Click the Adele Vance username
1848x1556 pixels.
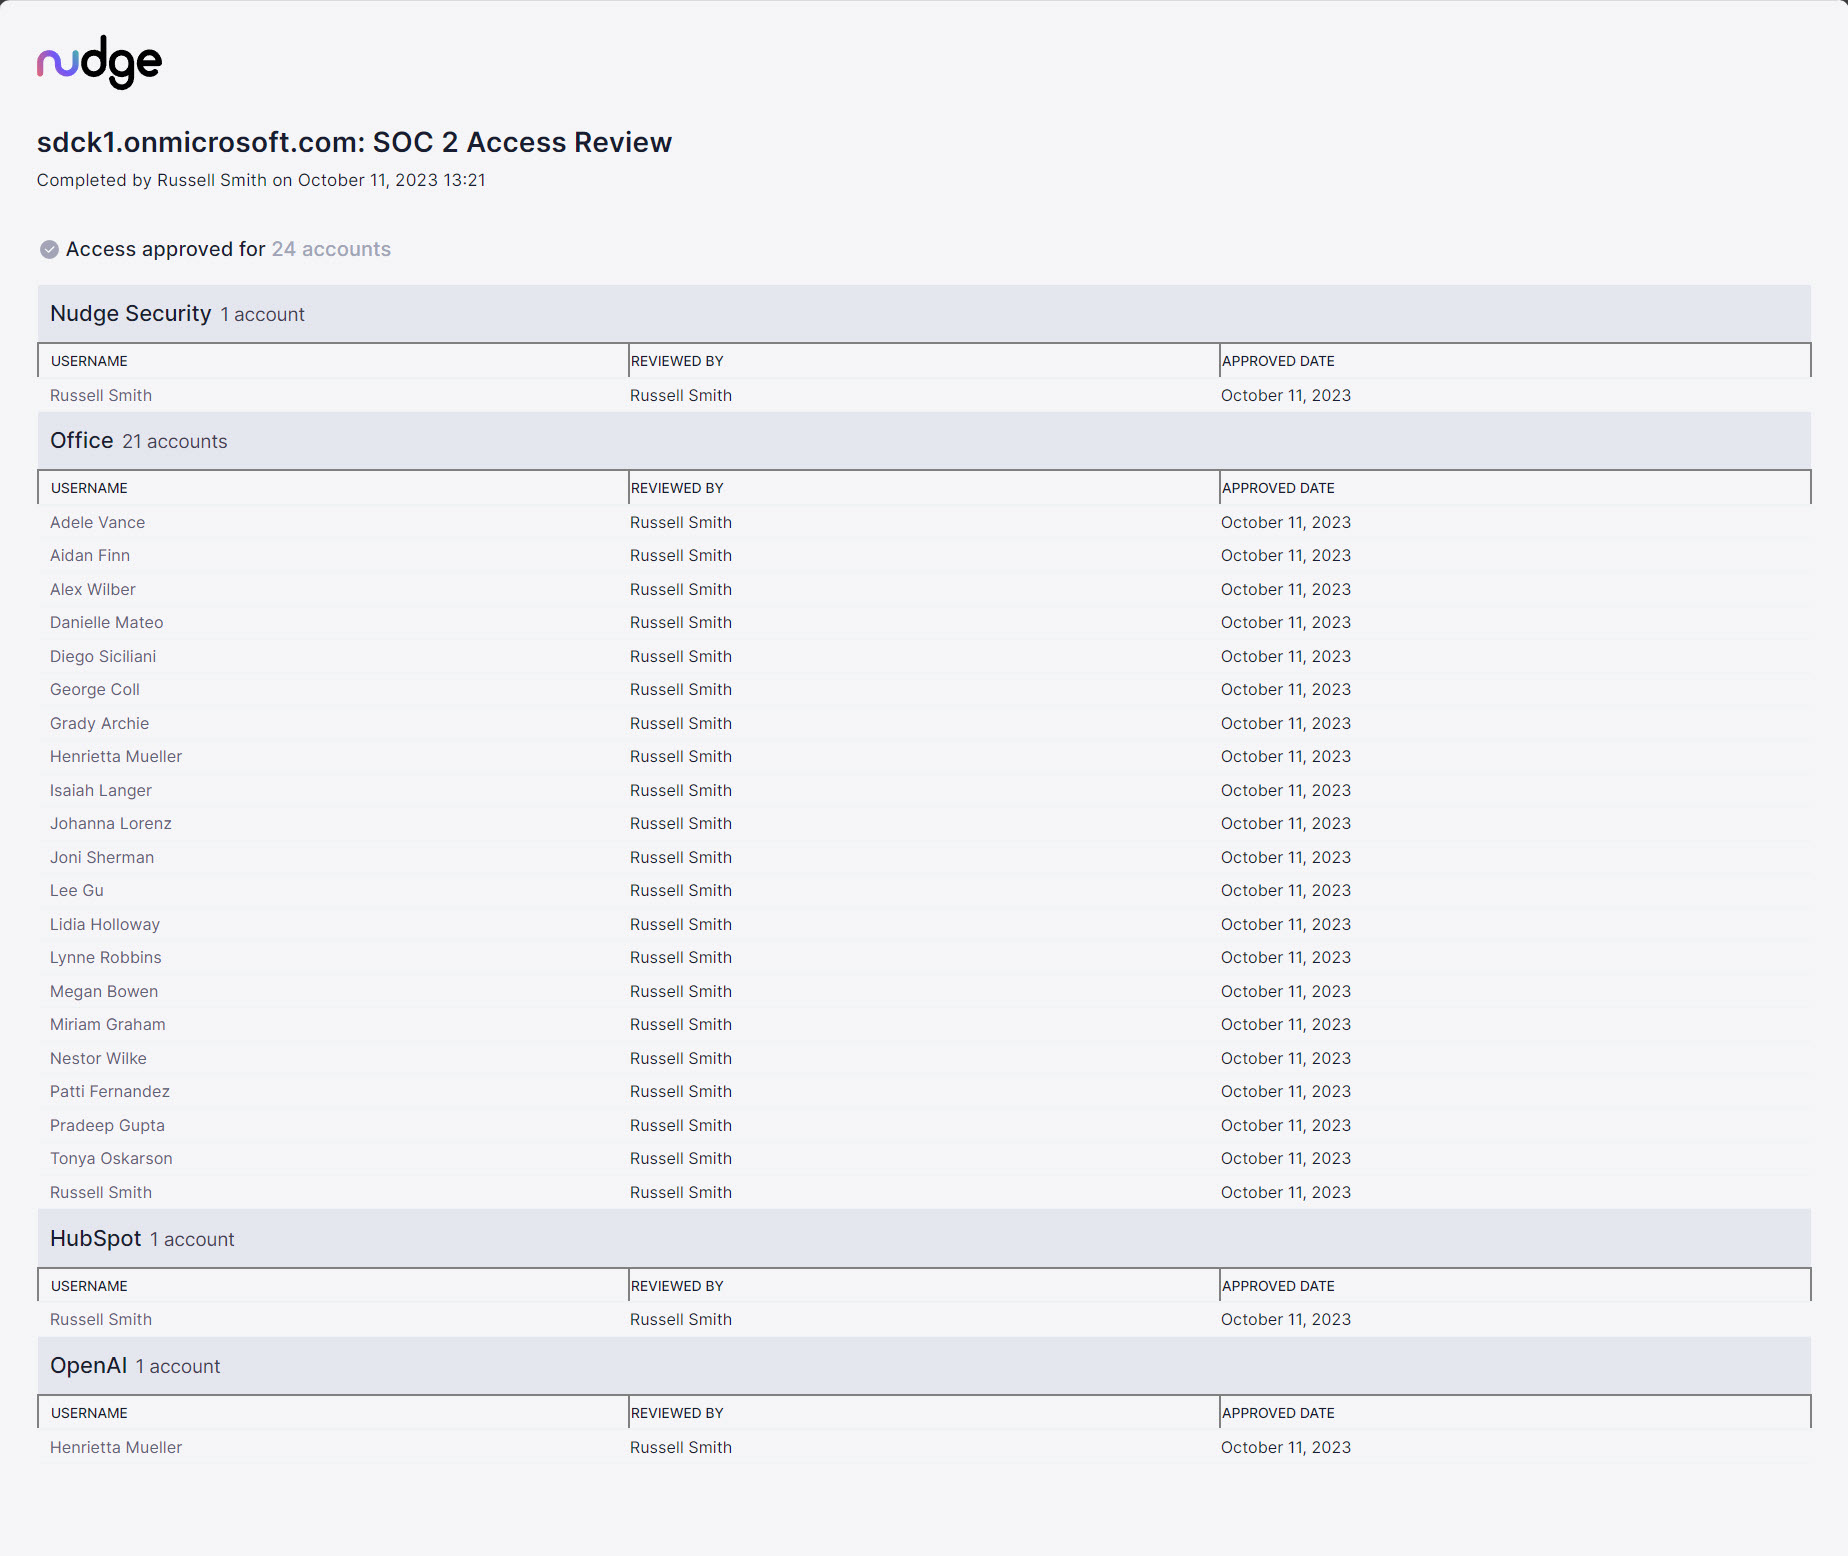tap(97, 522)
